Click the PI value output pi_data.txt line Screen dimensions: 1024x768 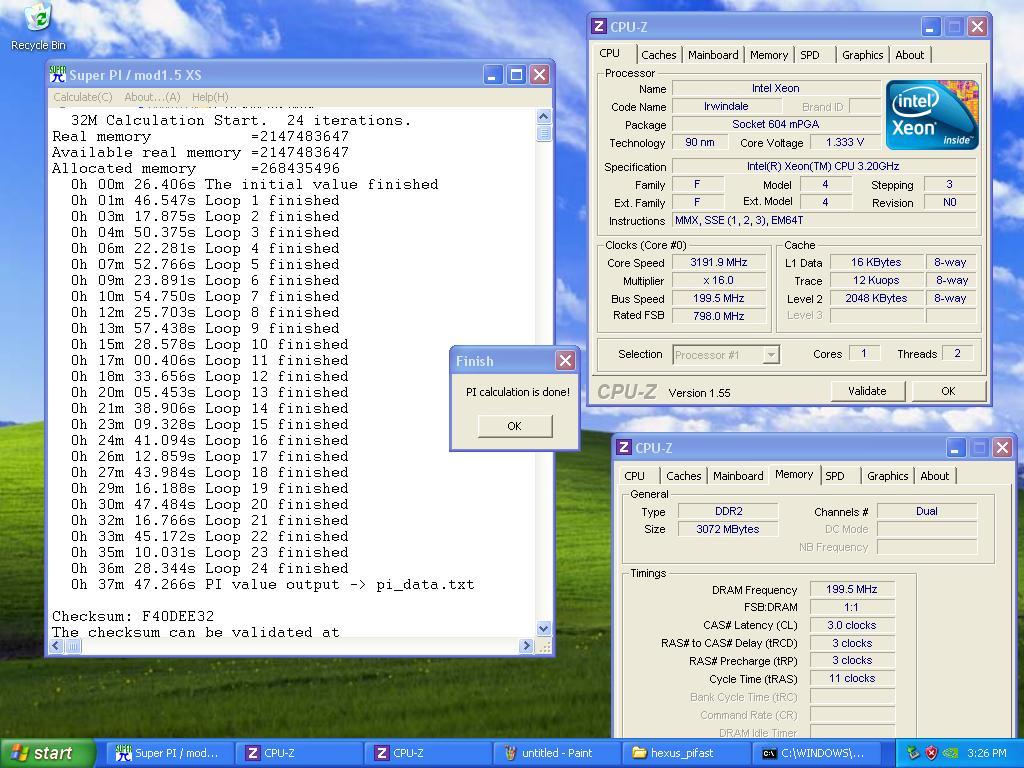(x=273, y=584)
